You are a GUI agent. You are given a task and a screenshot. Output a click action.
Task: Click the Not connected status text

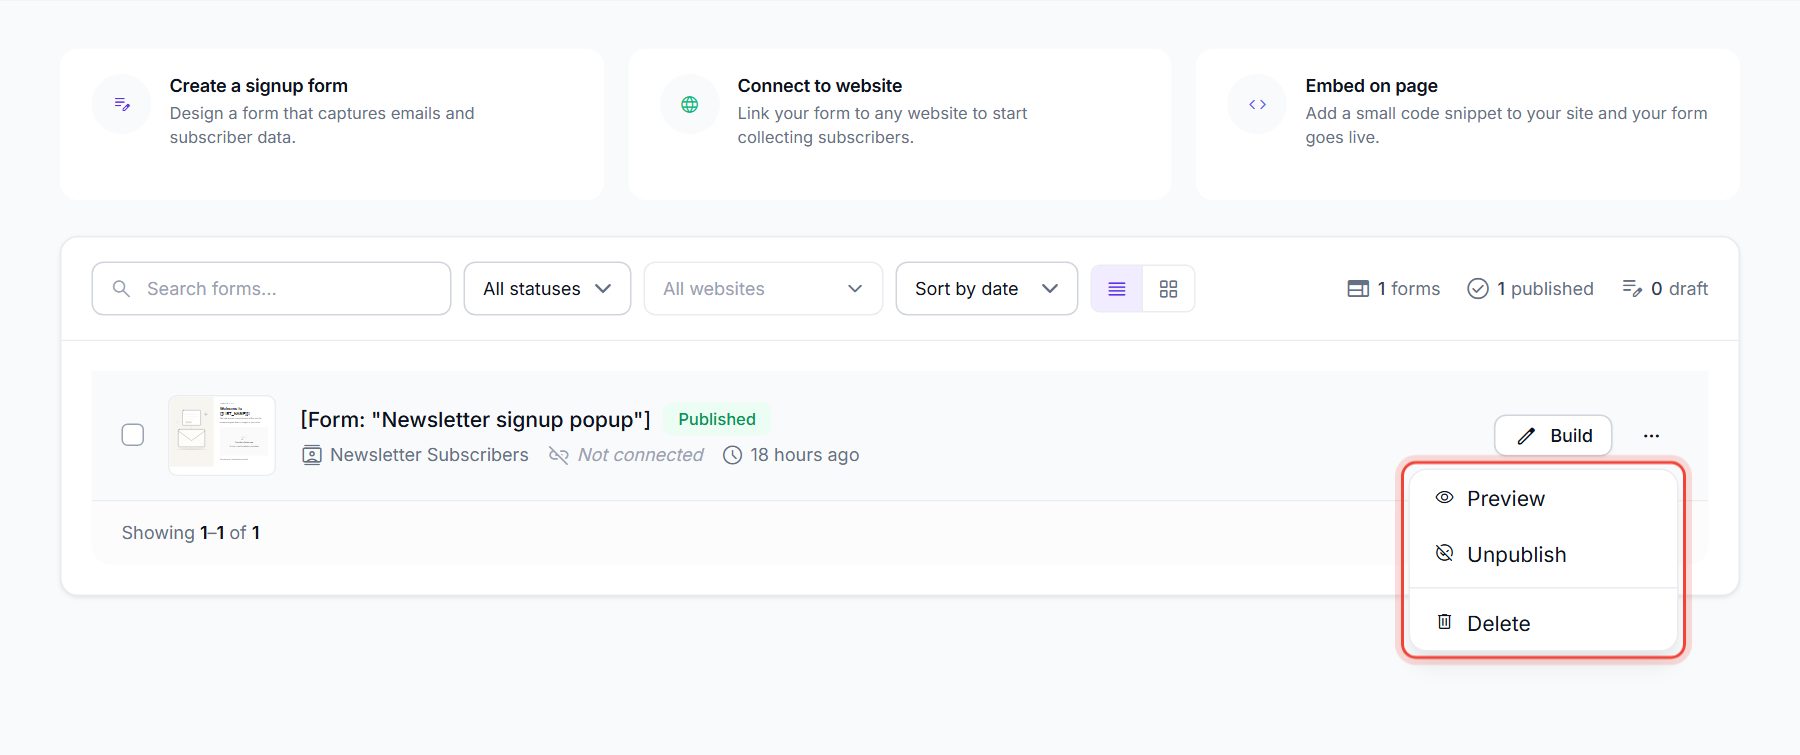[641, 455]
